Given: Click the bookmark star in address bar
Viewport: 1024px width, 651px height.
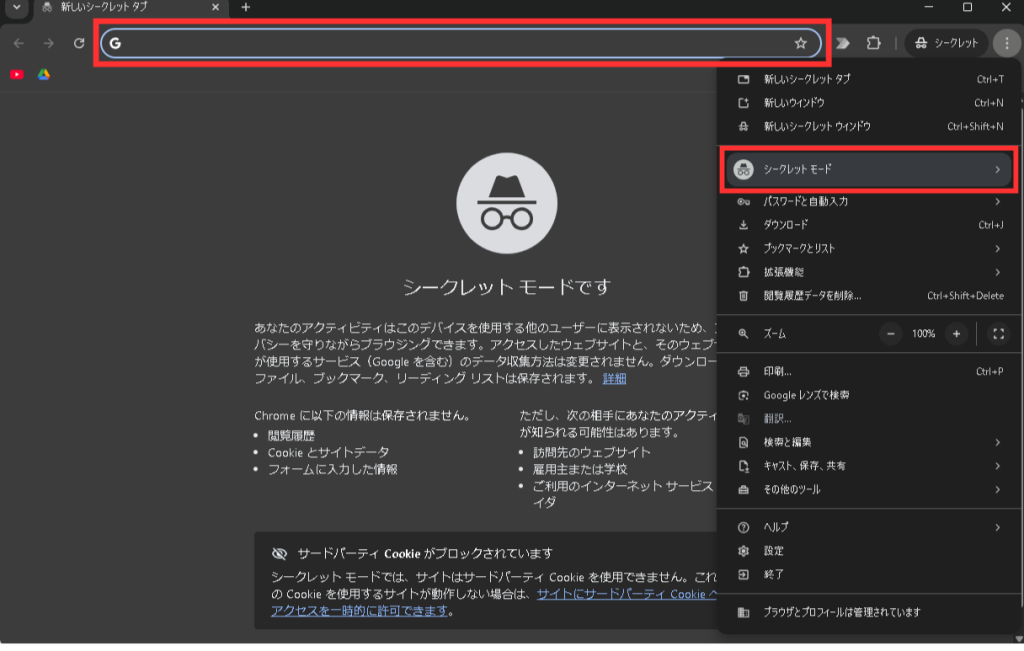Looking at the screenshot, I should coord(800,43).
